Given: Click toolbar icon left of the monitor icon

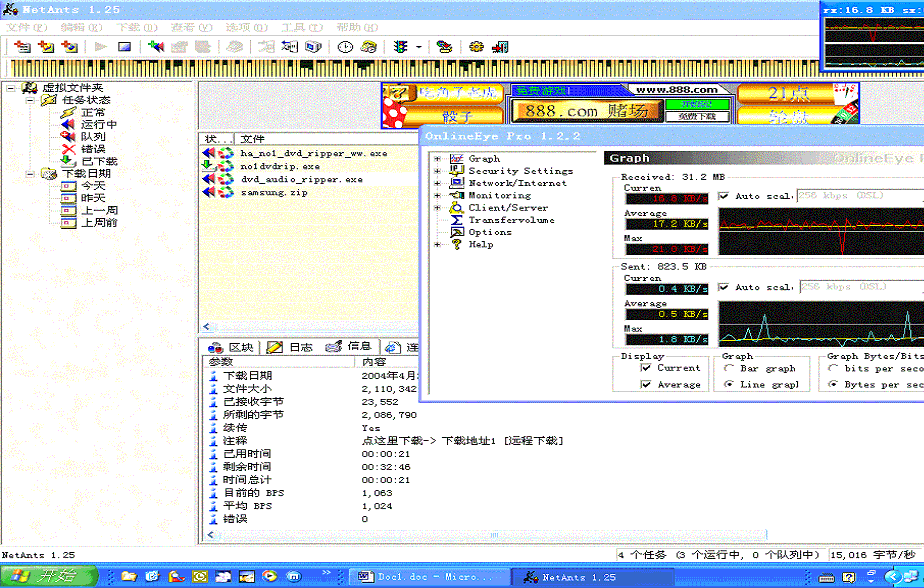Looking at the screenshot, I should point(289,47).
